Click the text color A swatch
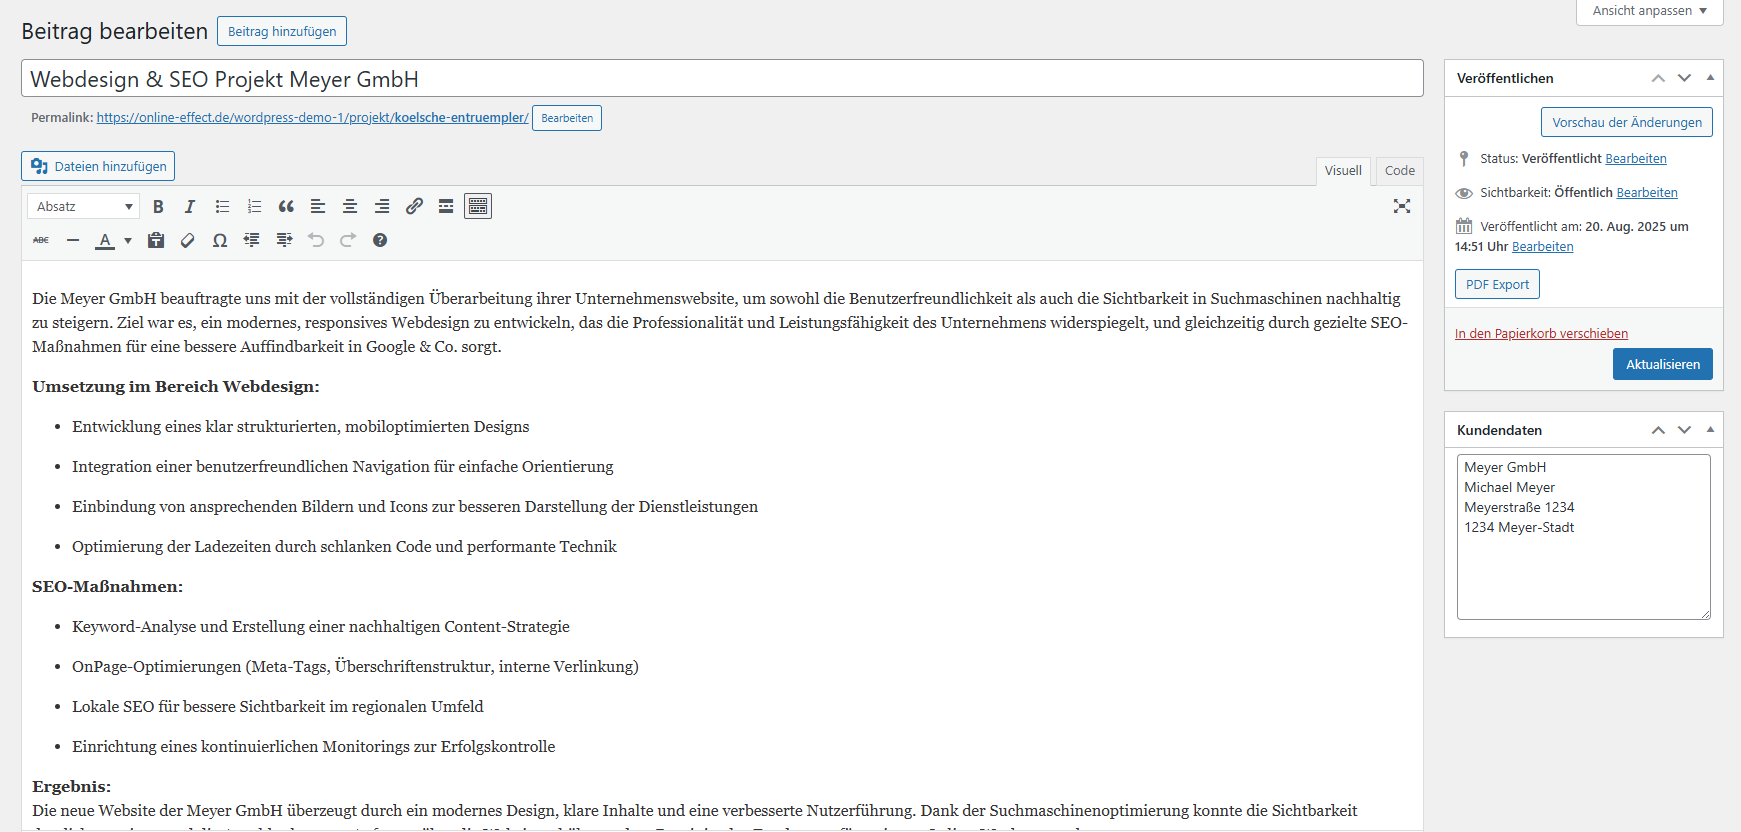This screenshot has height=832, width=1741. pos(105,240)
